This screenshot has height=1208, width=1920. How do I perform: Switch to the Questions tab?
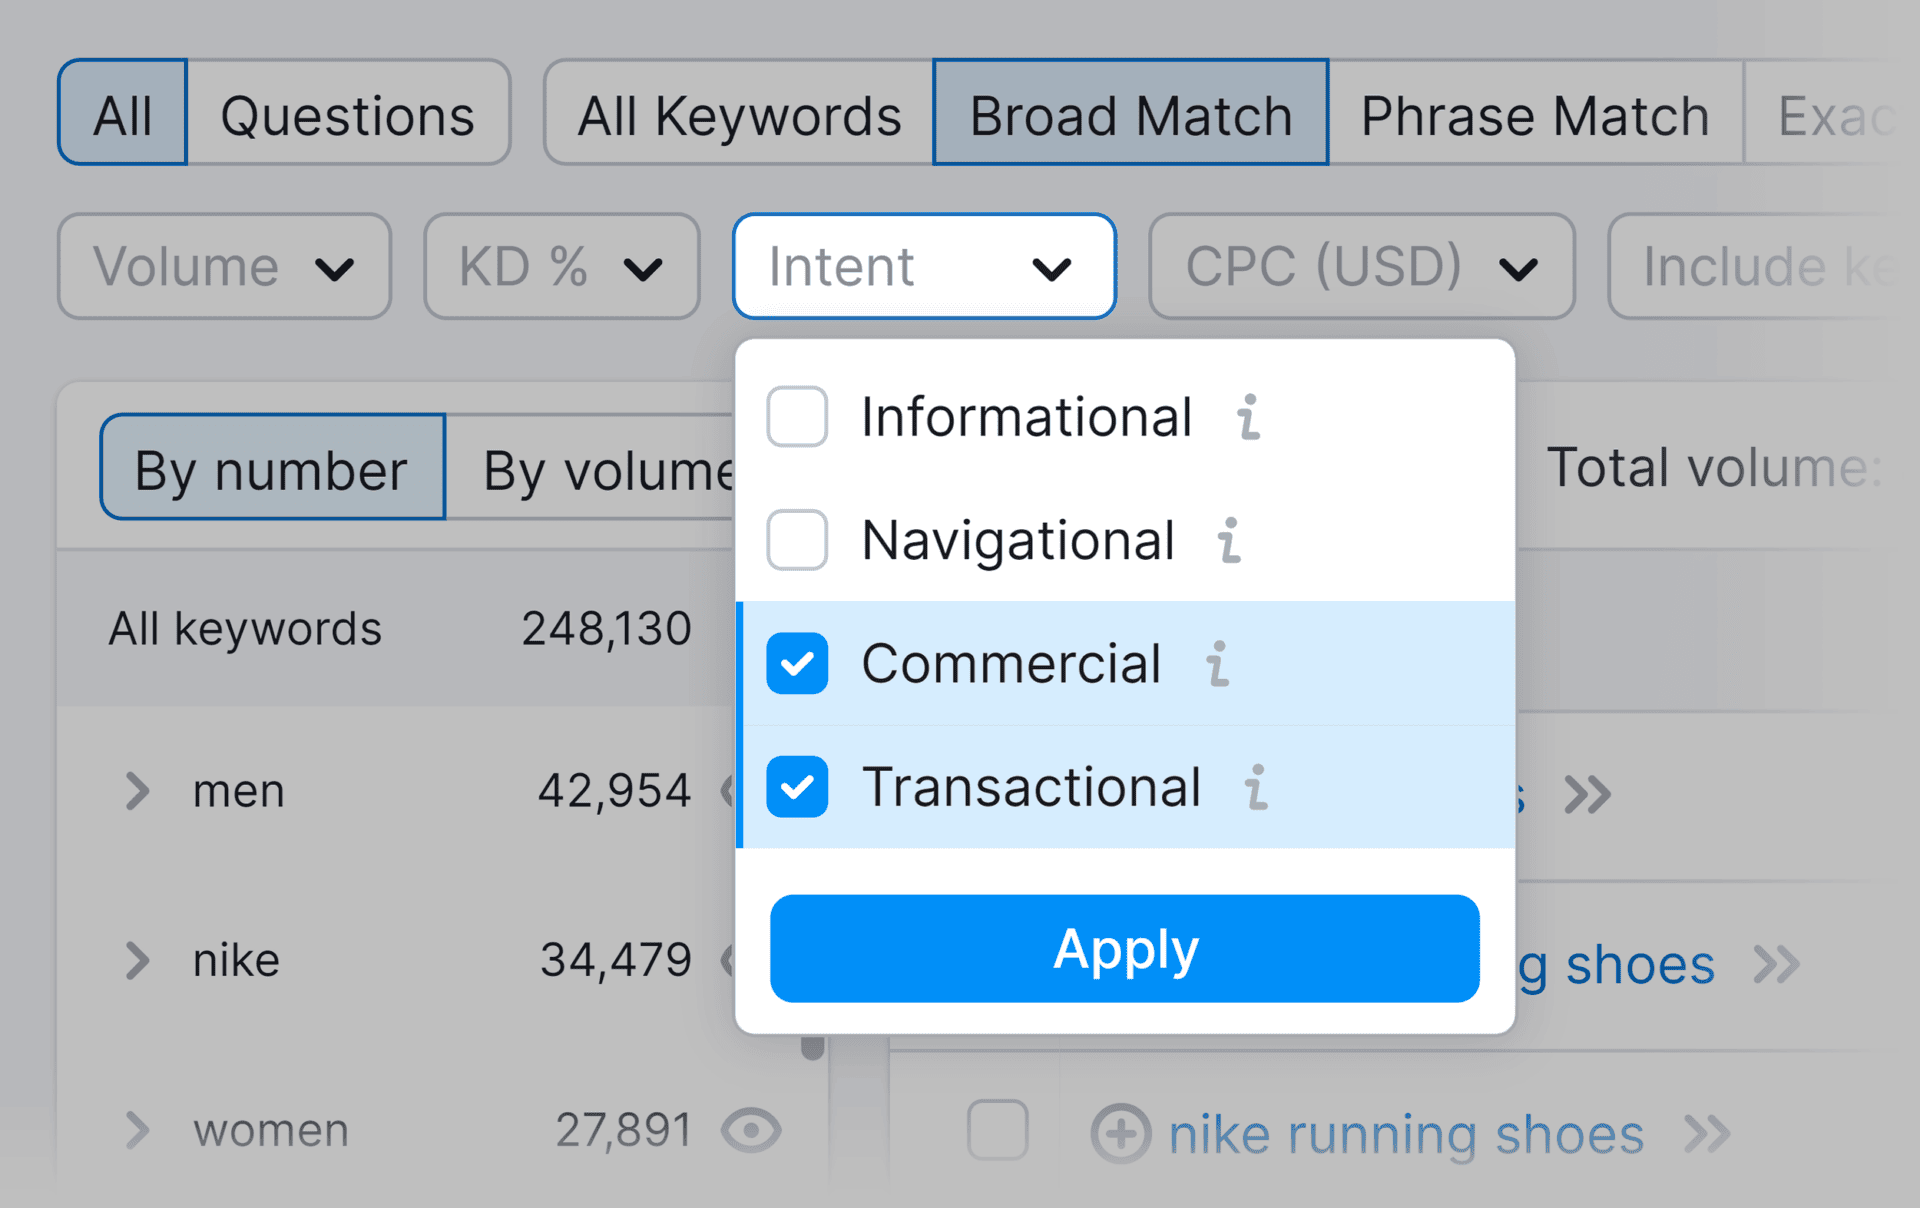348,113
